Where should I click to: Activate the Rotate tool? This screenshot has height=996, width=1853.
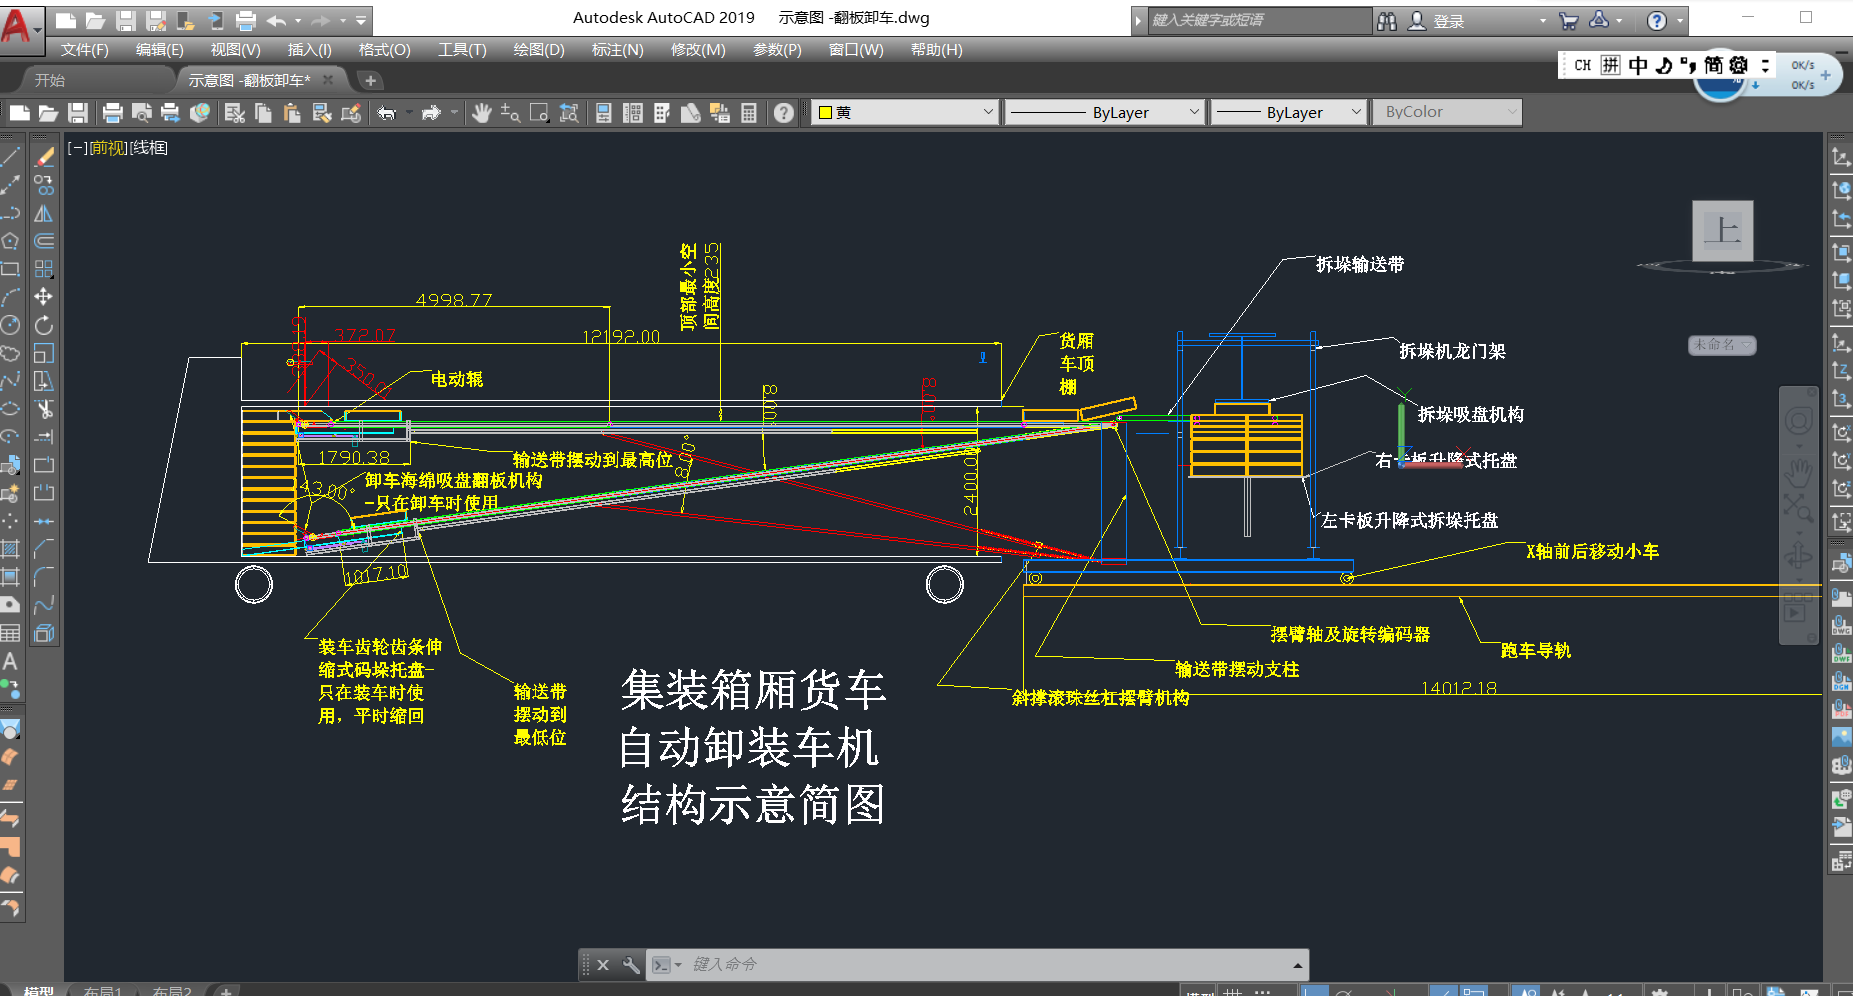point(44,325)
